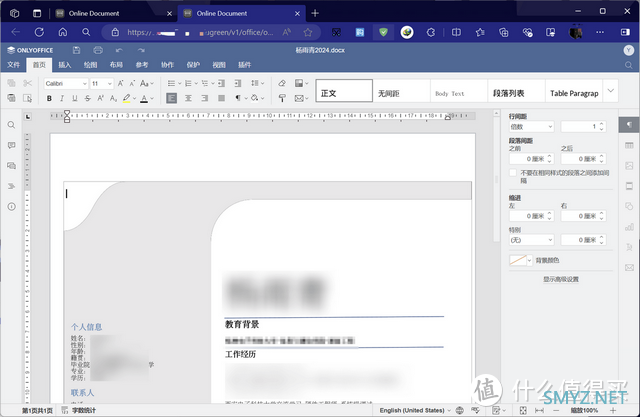Toggle underline formatting
Image resolution: width=640 pixels, height=417 pixels.
pyautogui.click(x=75, y=98)
